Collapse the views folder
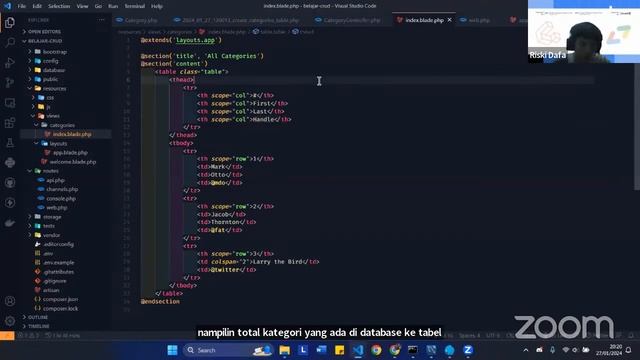This screenshot has width=640, height=360. [53, 116]
